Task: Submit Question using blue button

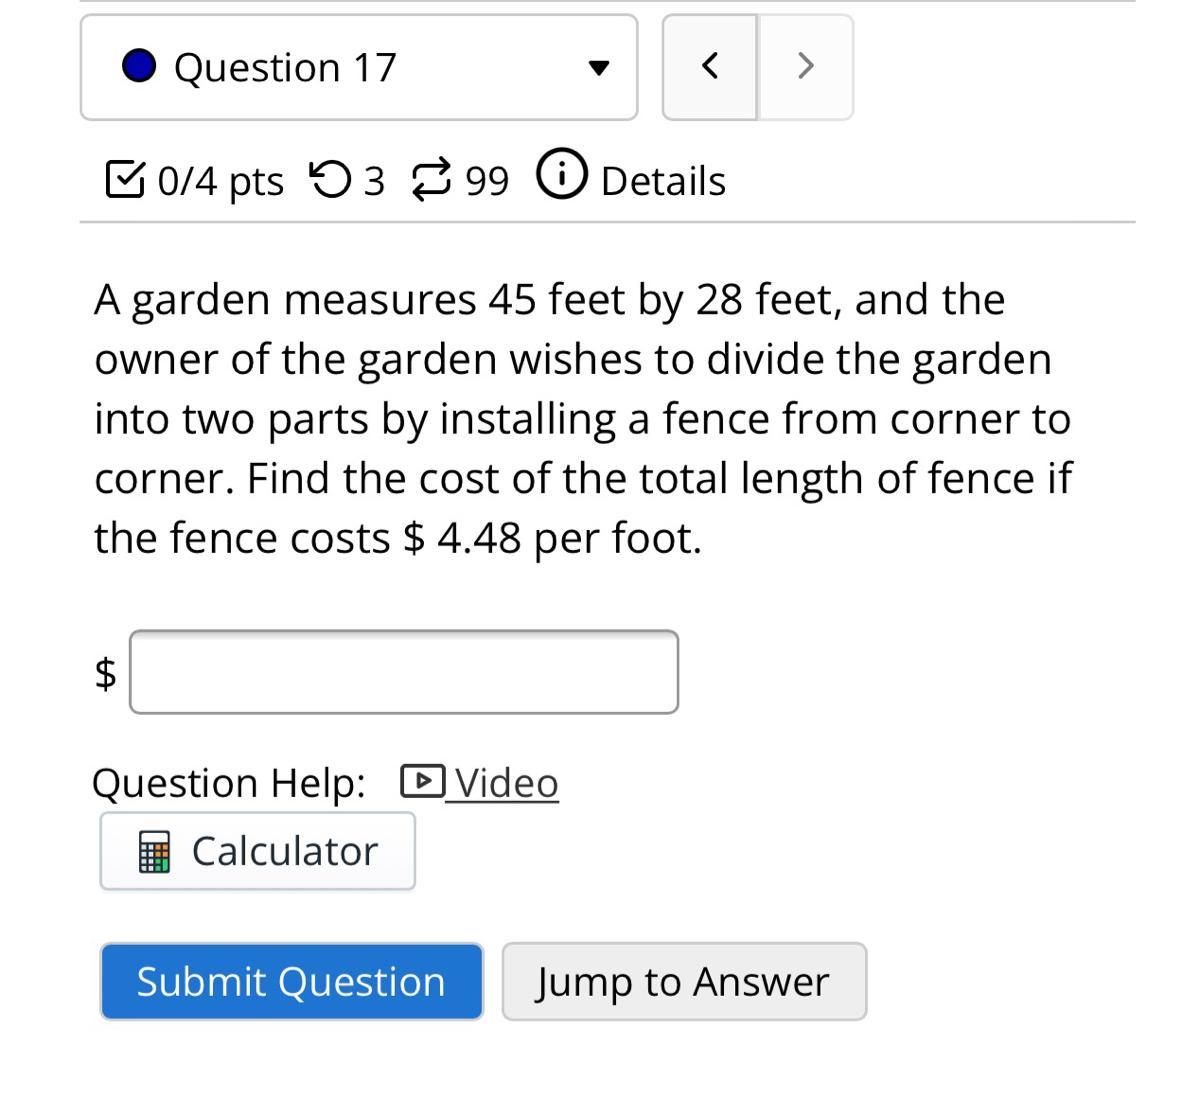Action: pos(292,981)
